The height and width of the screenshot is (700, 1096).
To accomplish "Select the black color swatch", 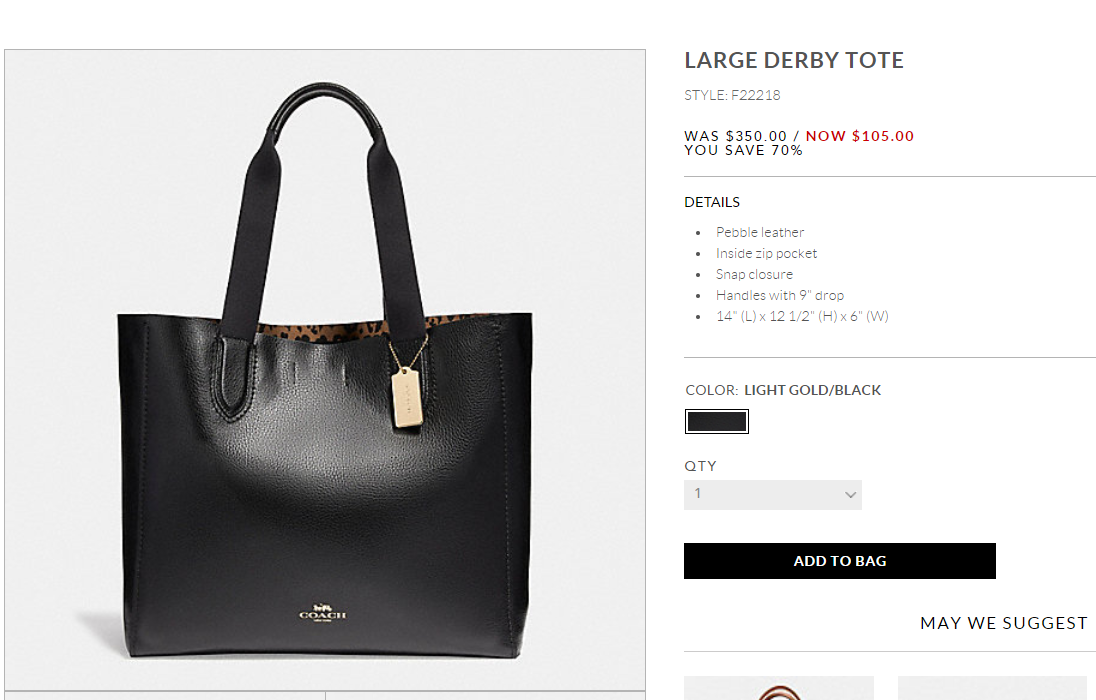I will 716,422.
